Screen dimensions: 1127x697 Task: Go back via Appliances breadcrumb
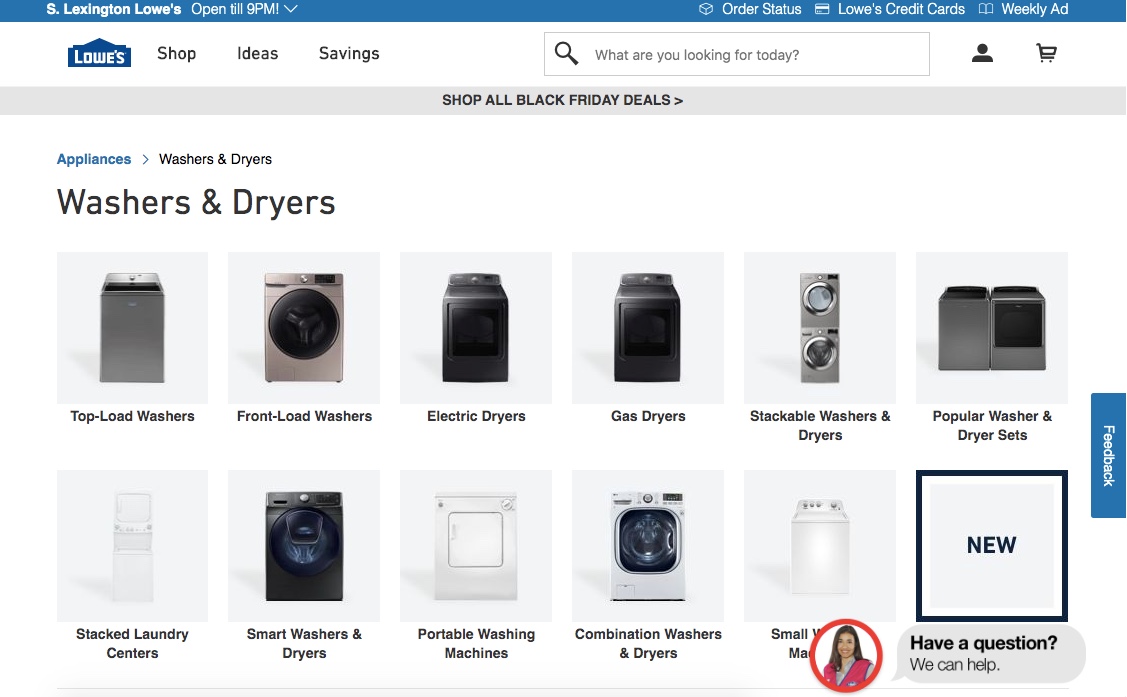coord(93,158)
